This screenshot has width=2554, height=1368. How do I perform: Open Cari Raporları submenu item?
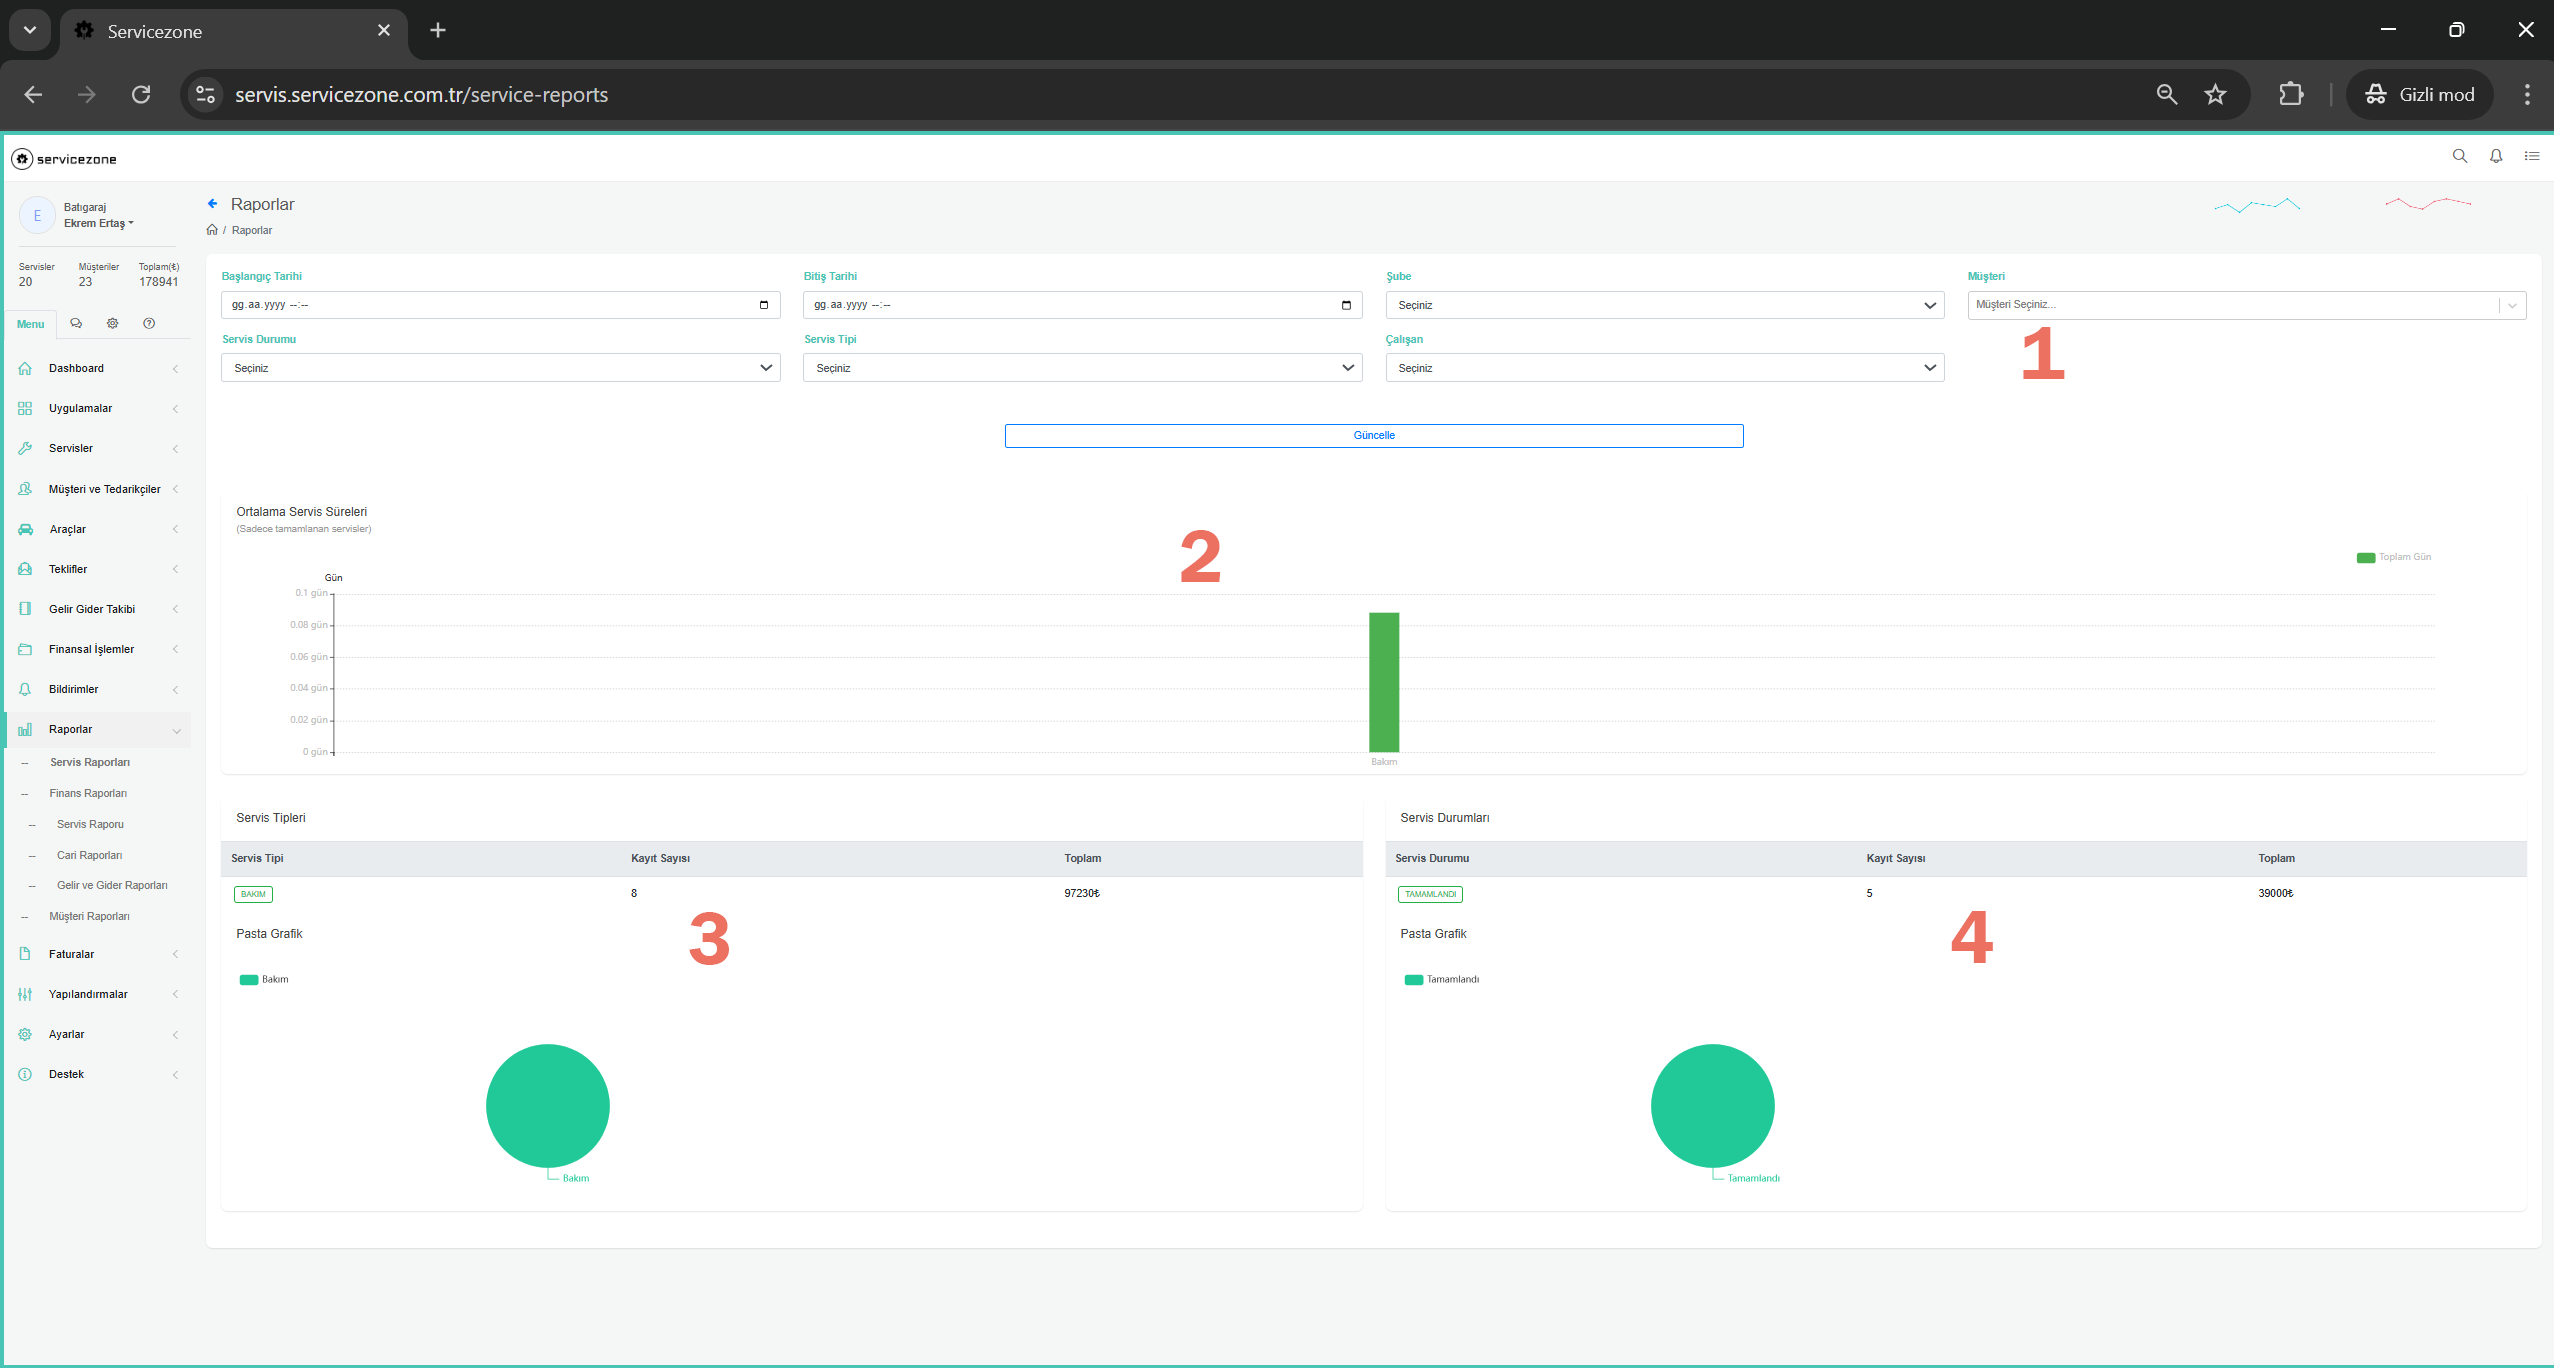(x=89, y=855)
